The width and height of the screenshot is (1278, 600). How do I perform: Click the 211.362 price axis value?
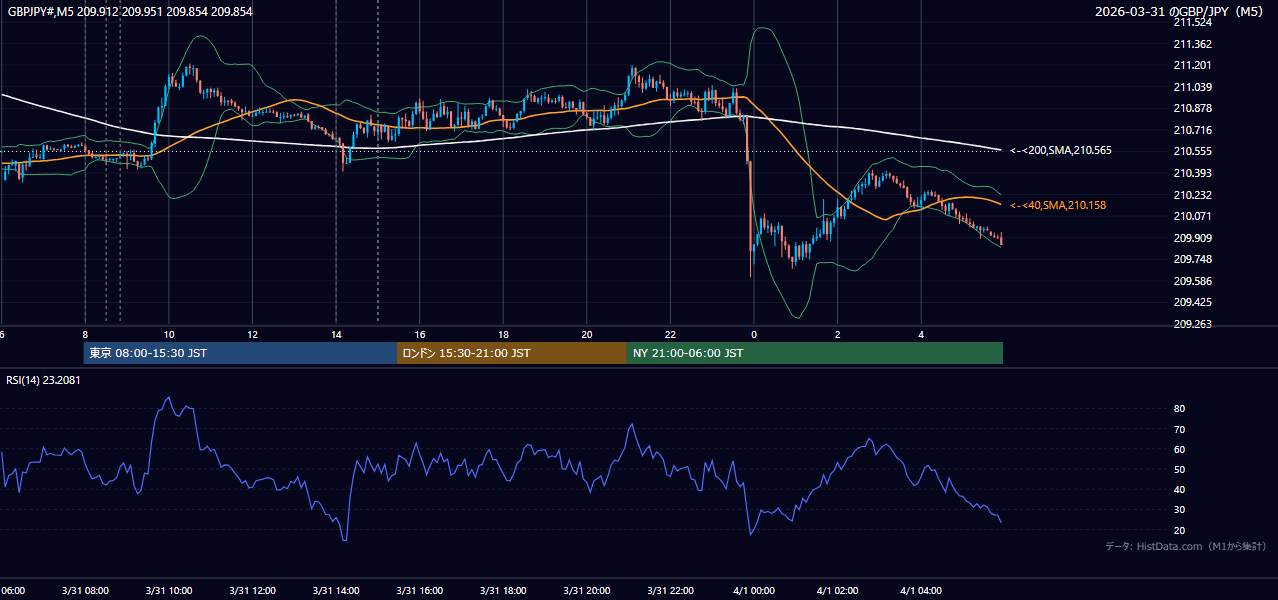1192,44
